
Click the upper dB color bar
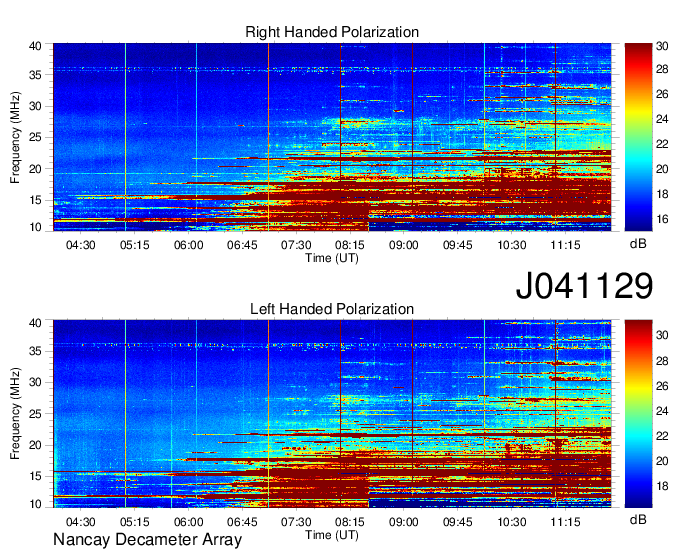[638, 137]
